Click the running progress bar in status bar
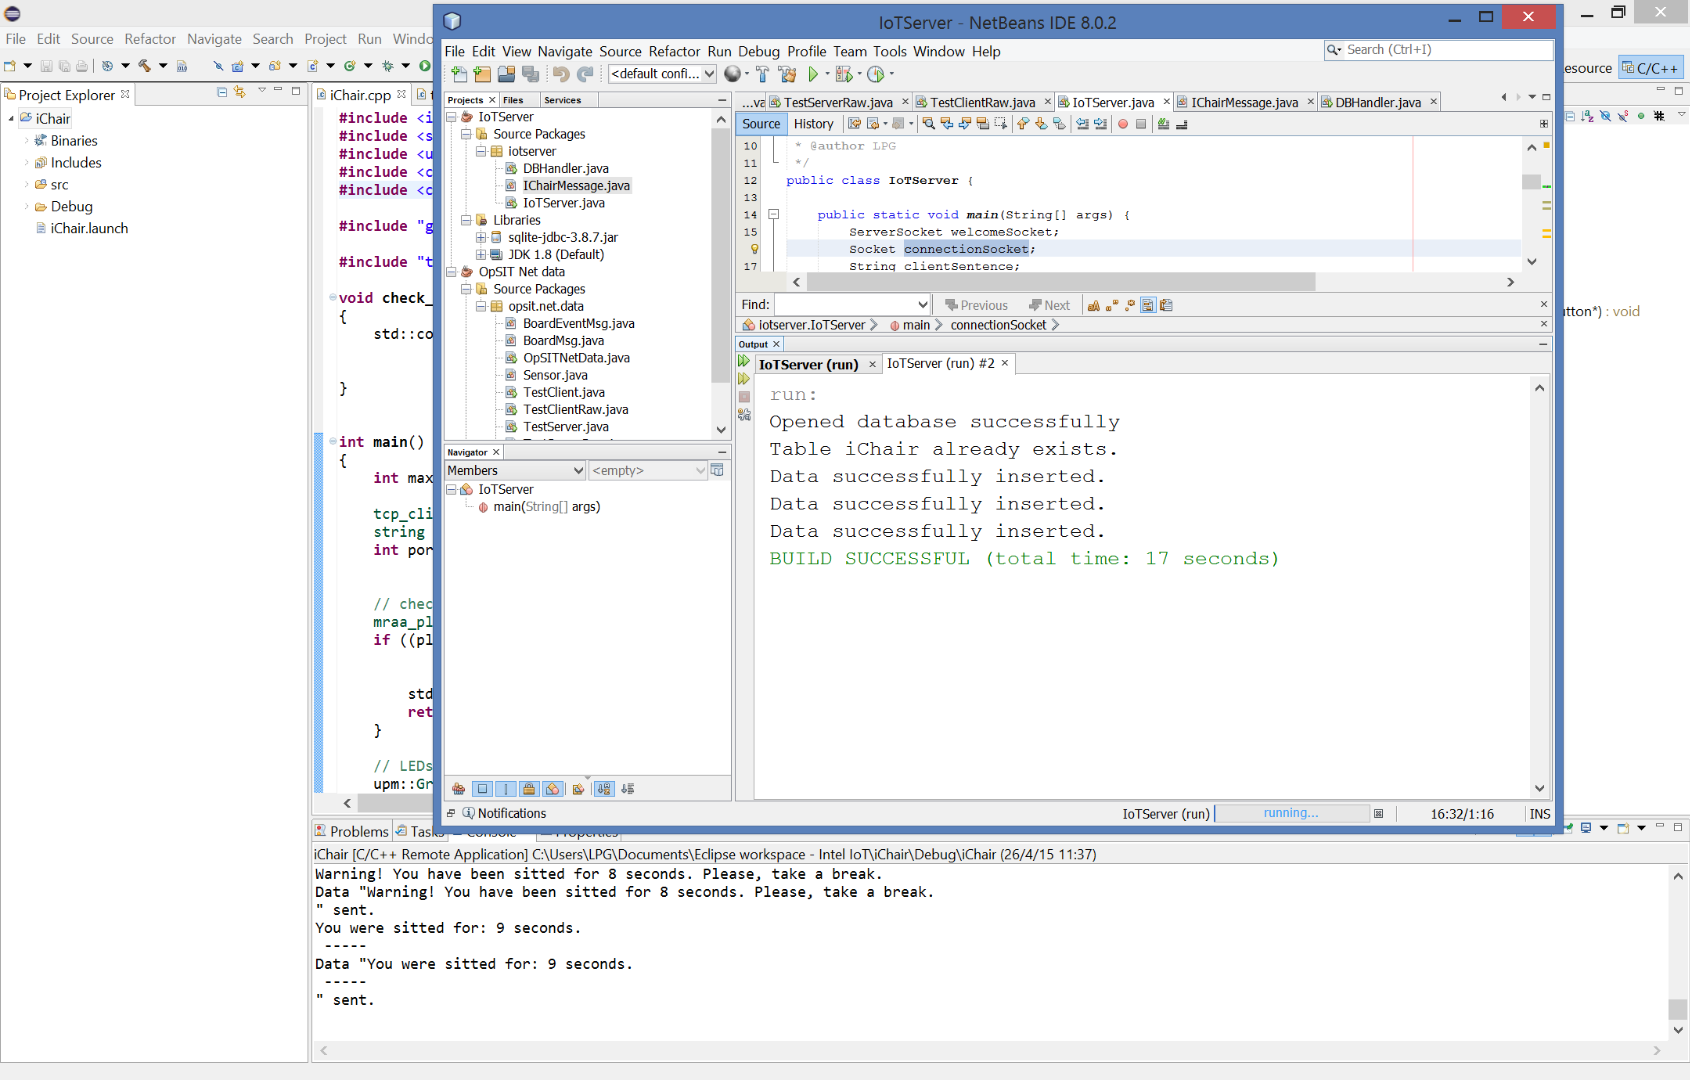The height and width of the screenshot is (1080, 1690). point(1291,813)
